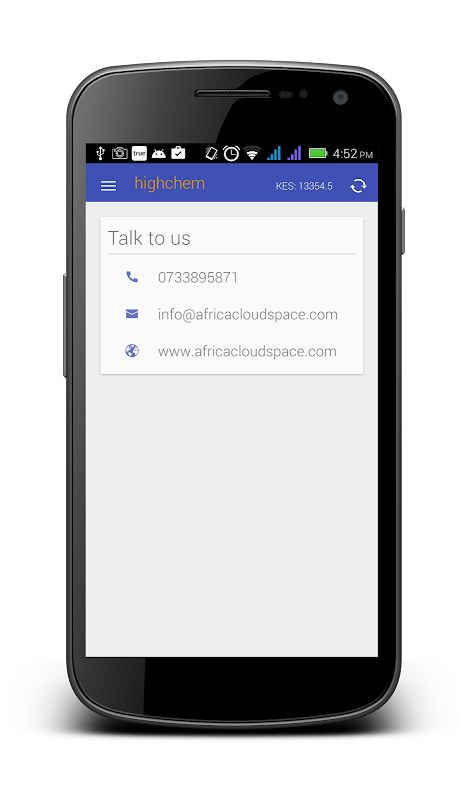The width and height of the screenshot is (460, 800).
Task: Tap the blue phone icon
Action: tap(132, 277)
